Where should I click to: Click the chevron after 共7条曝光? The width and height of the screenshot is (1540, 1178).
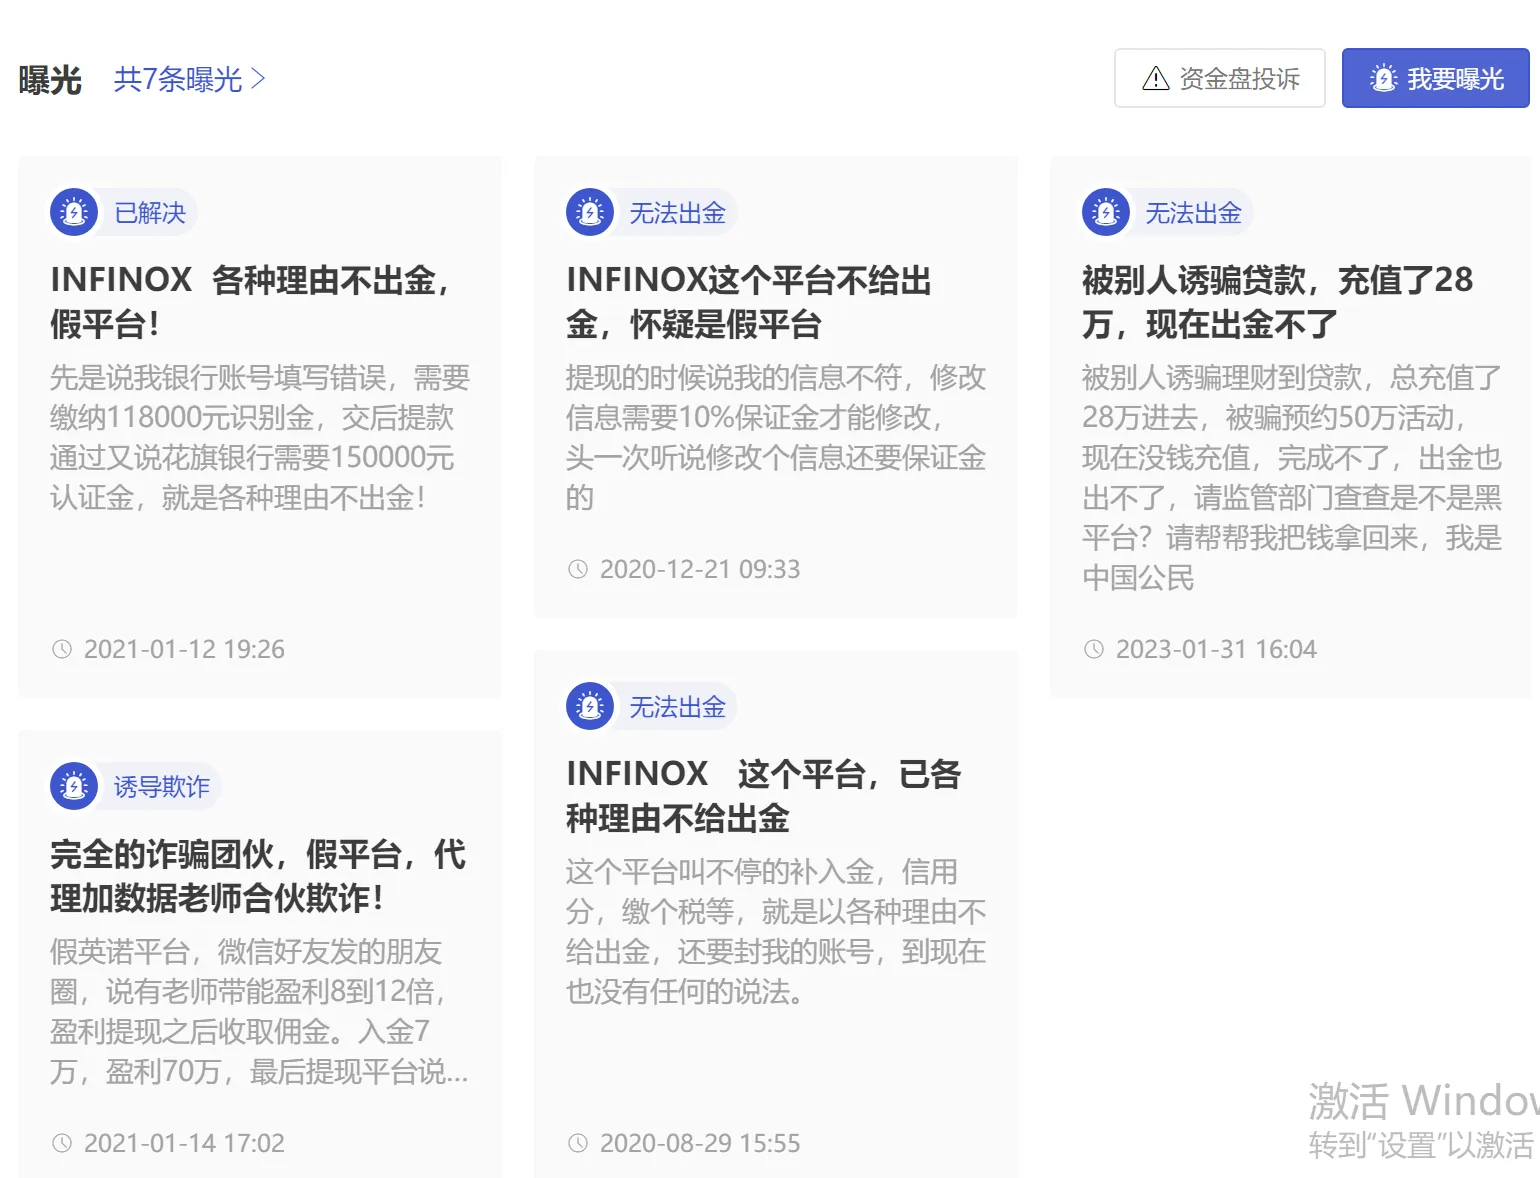pos(258,79)
